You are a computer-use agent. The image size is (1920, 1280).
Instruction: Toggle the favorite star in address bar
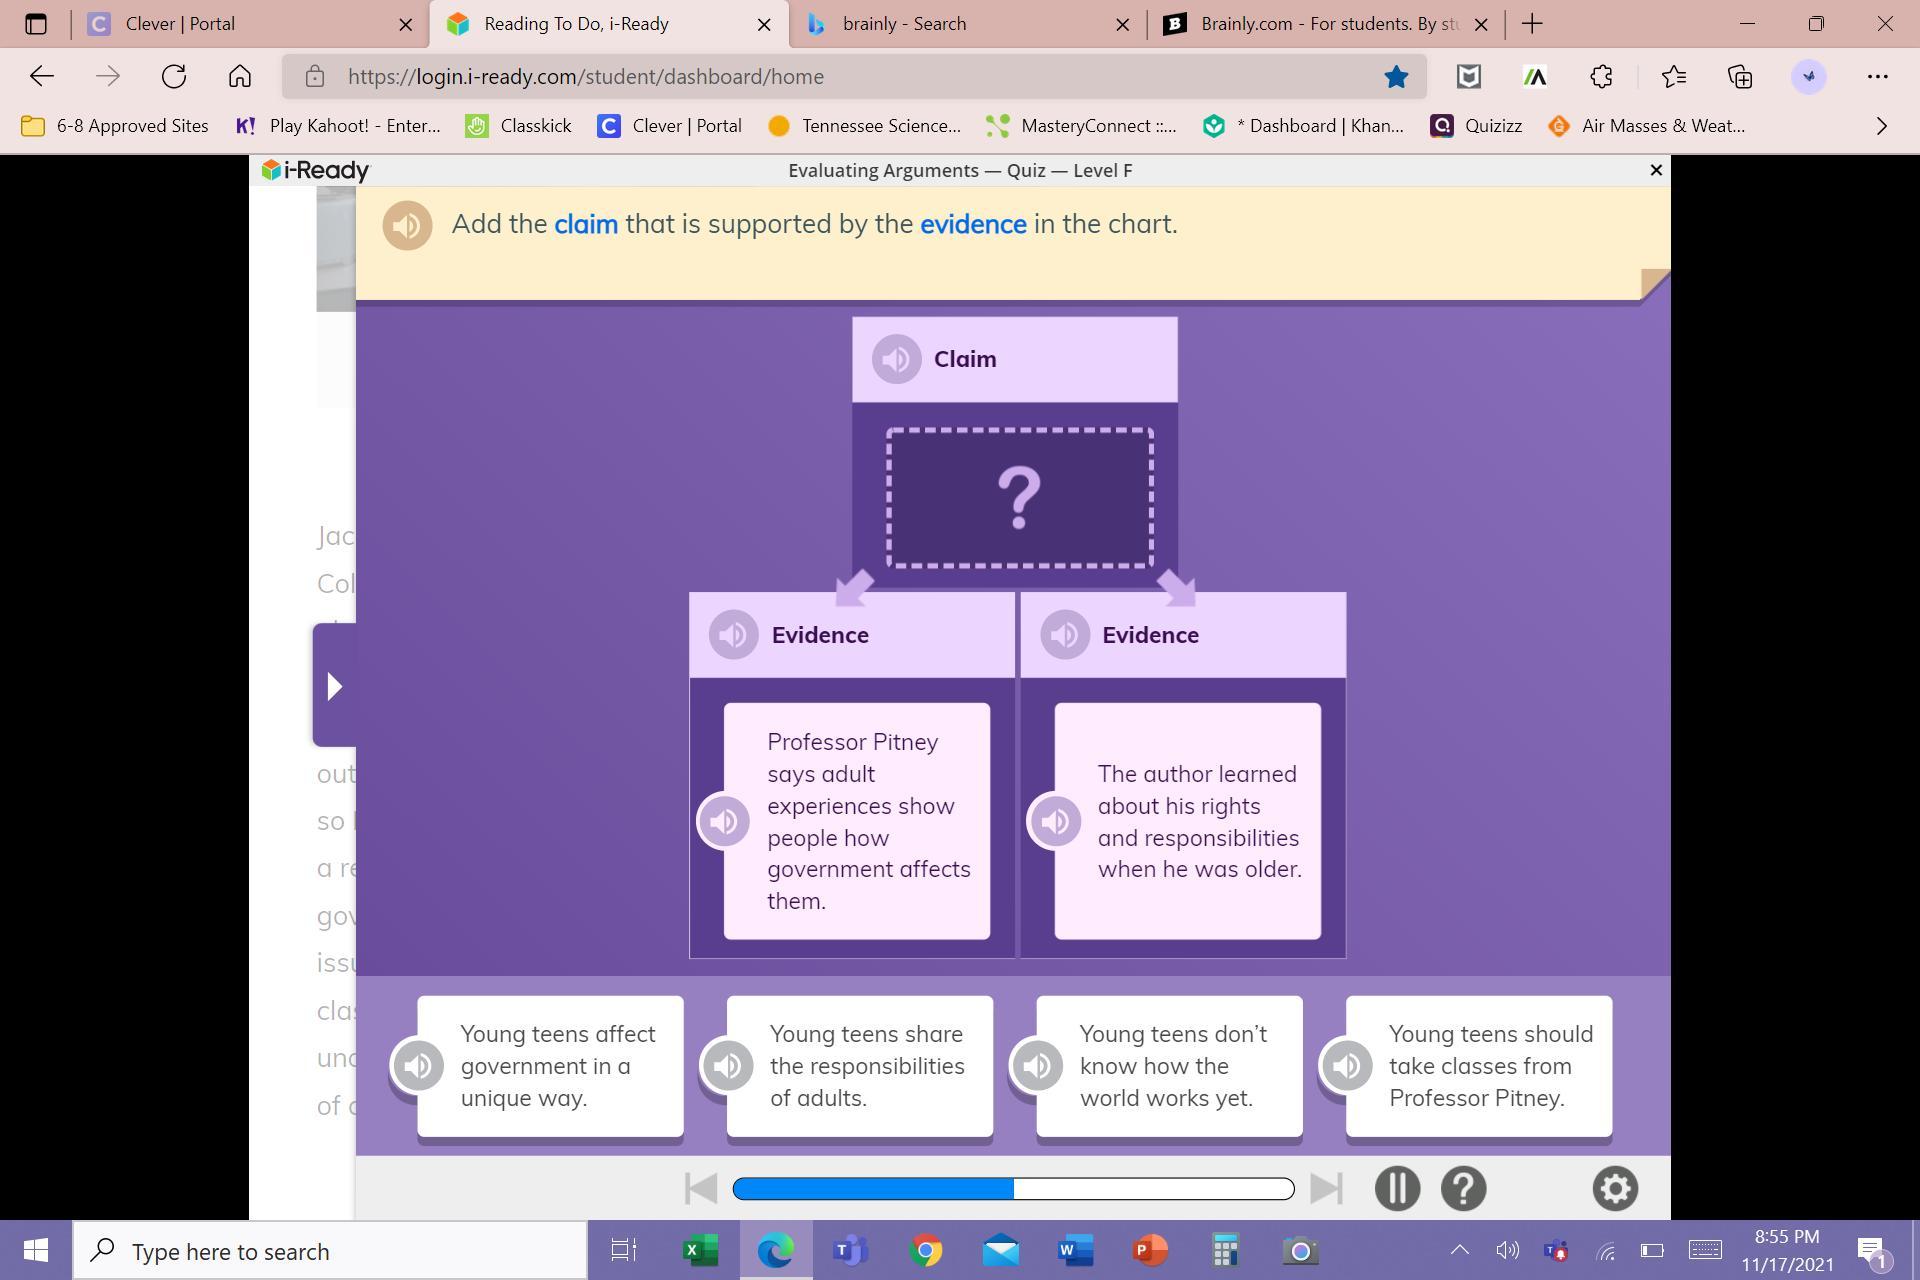click(1396, 77)
